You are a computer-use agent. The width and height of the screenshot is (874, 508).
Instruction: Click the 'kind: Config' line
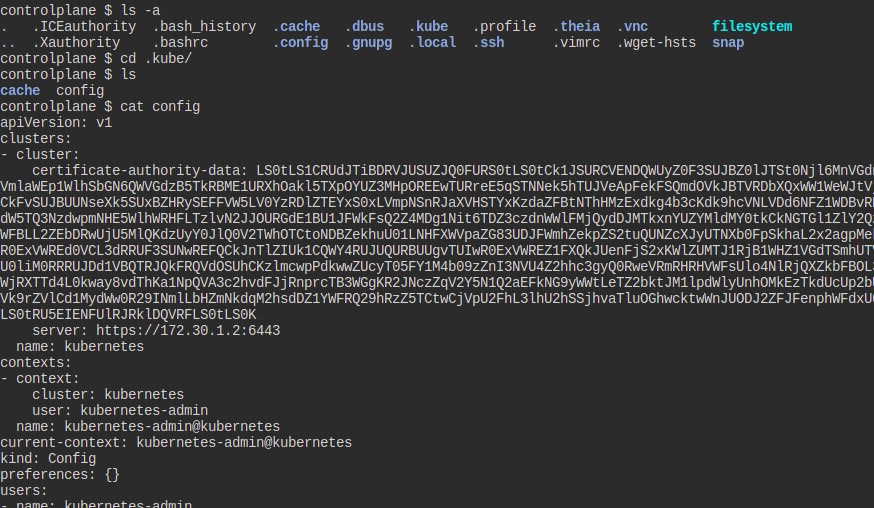pyautogui.click(x=48, y=459)
